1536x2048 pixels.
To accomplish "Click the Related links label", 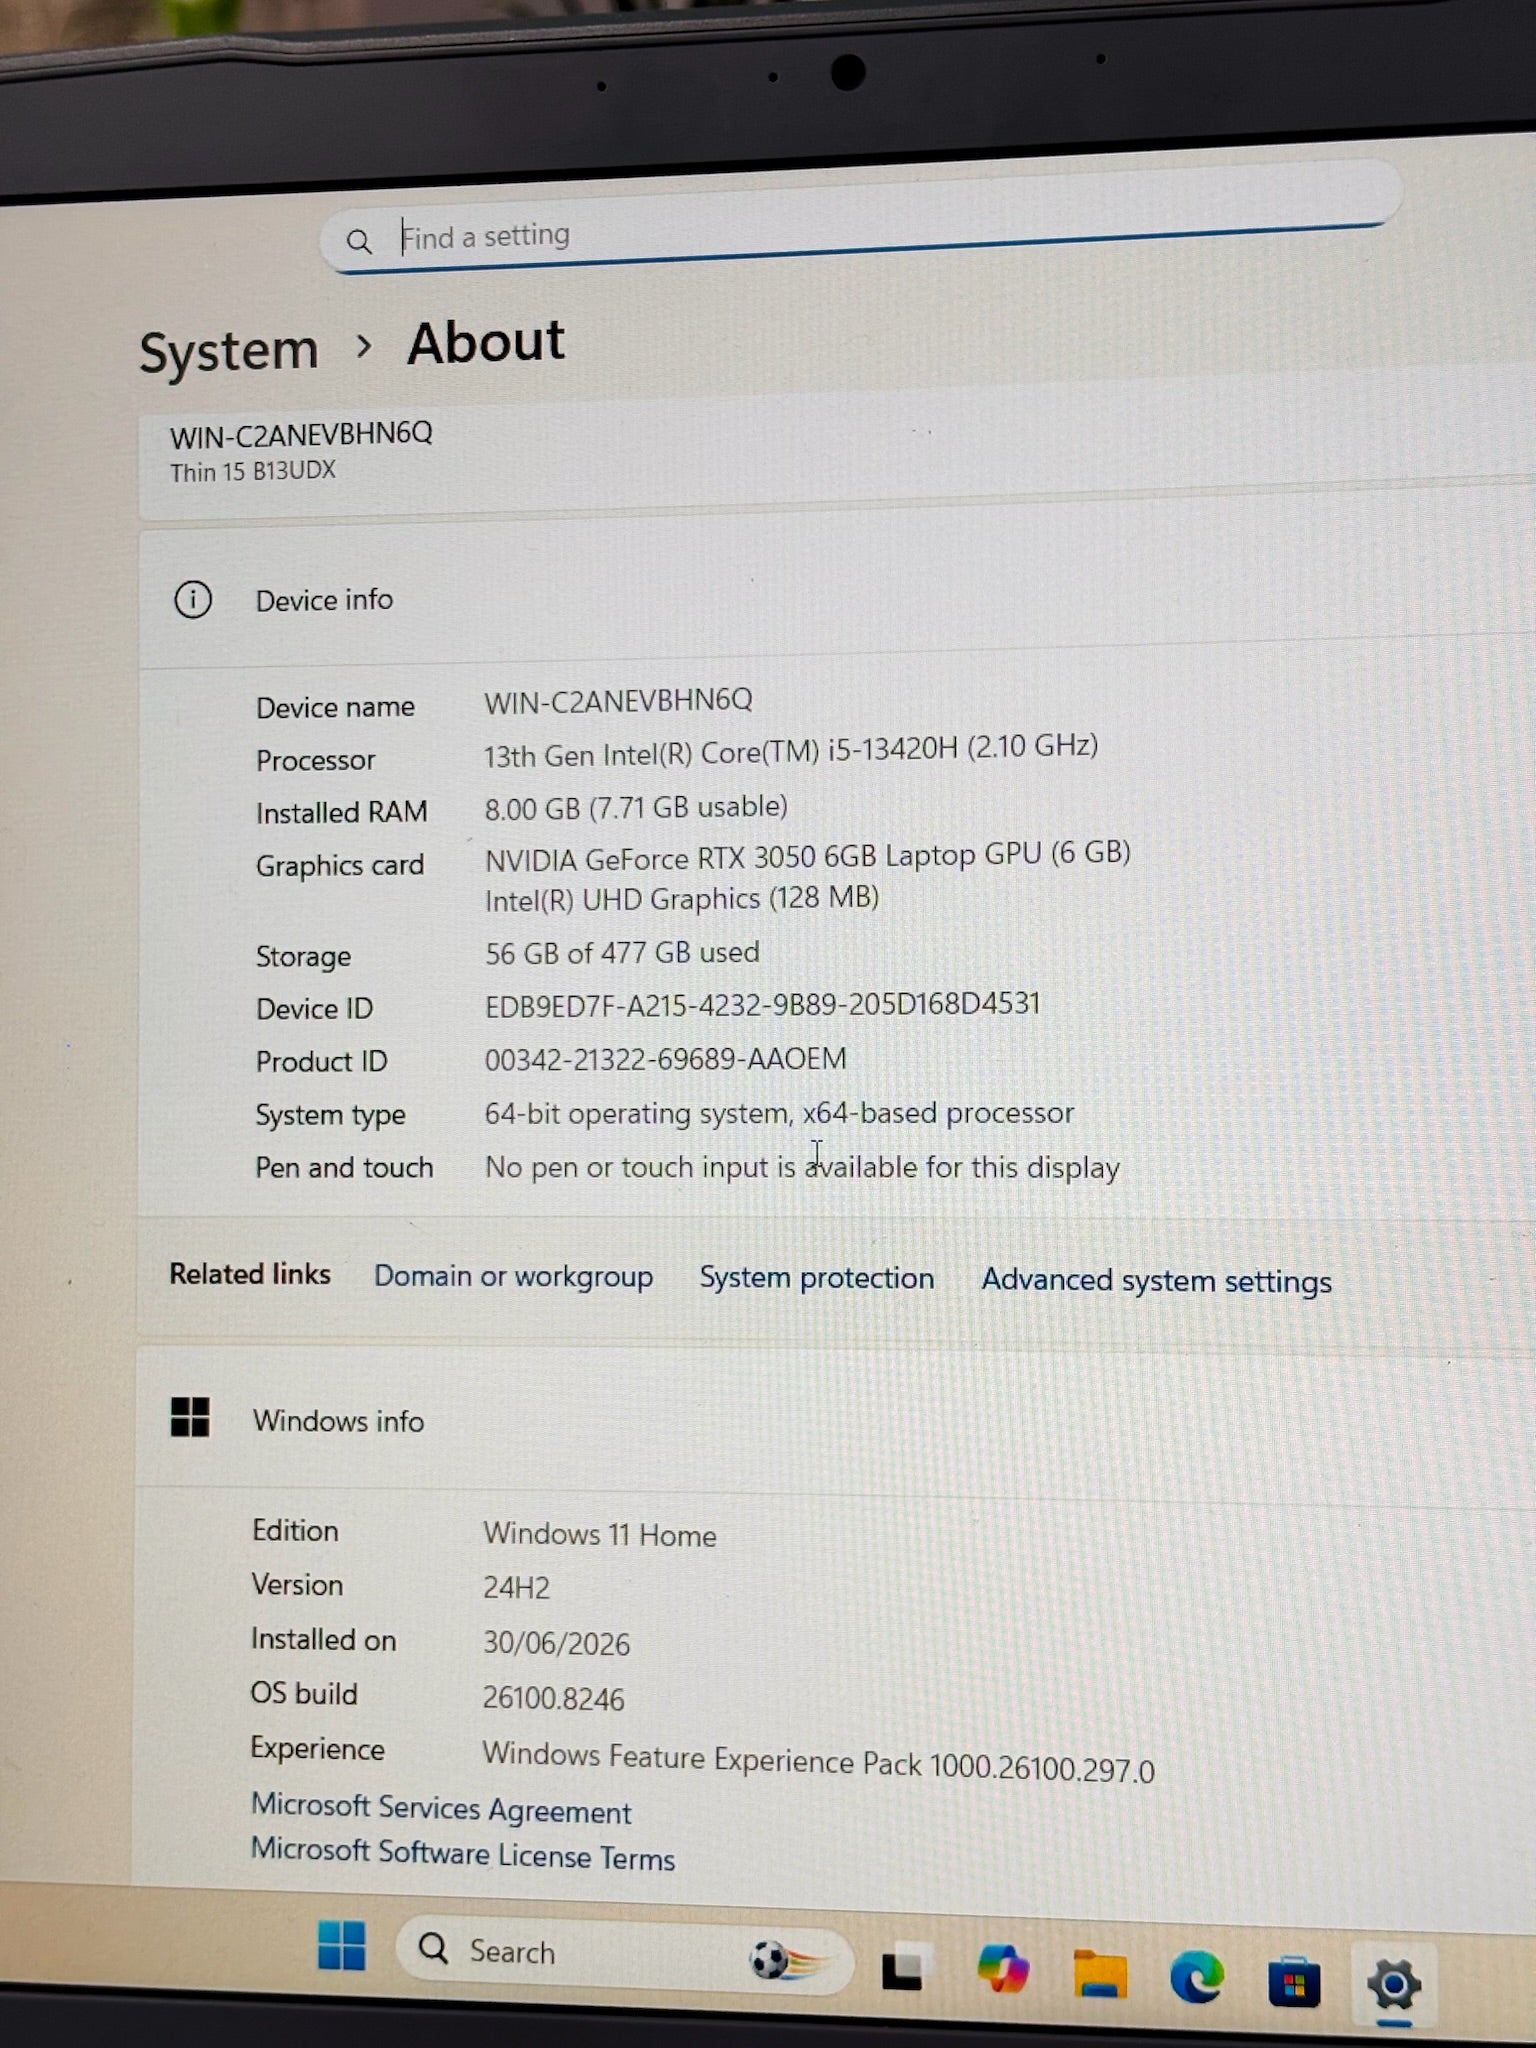I will (x=250, y=1274).
